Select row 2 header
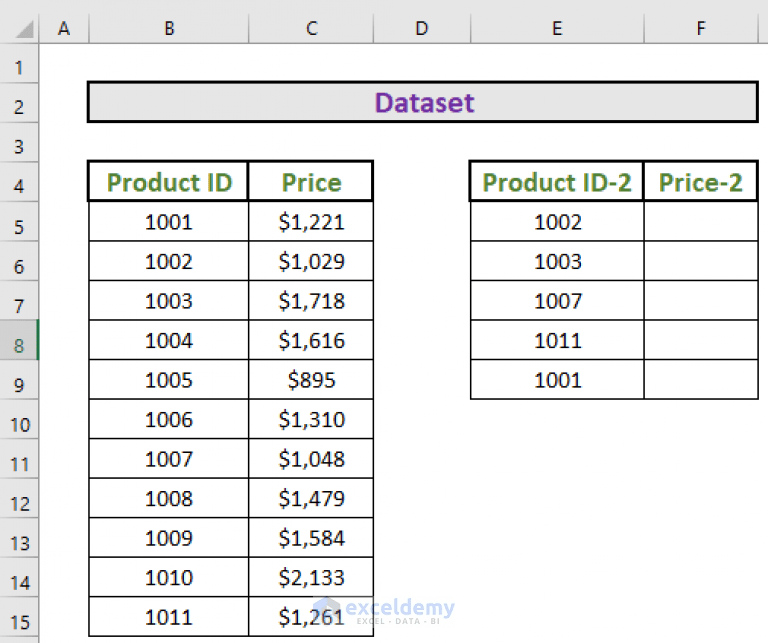768x643 pixels. 19,103
